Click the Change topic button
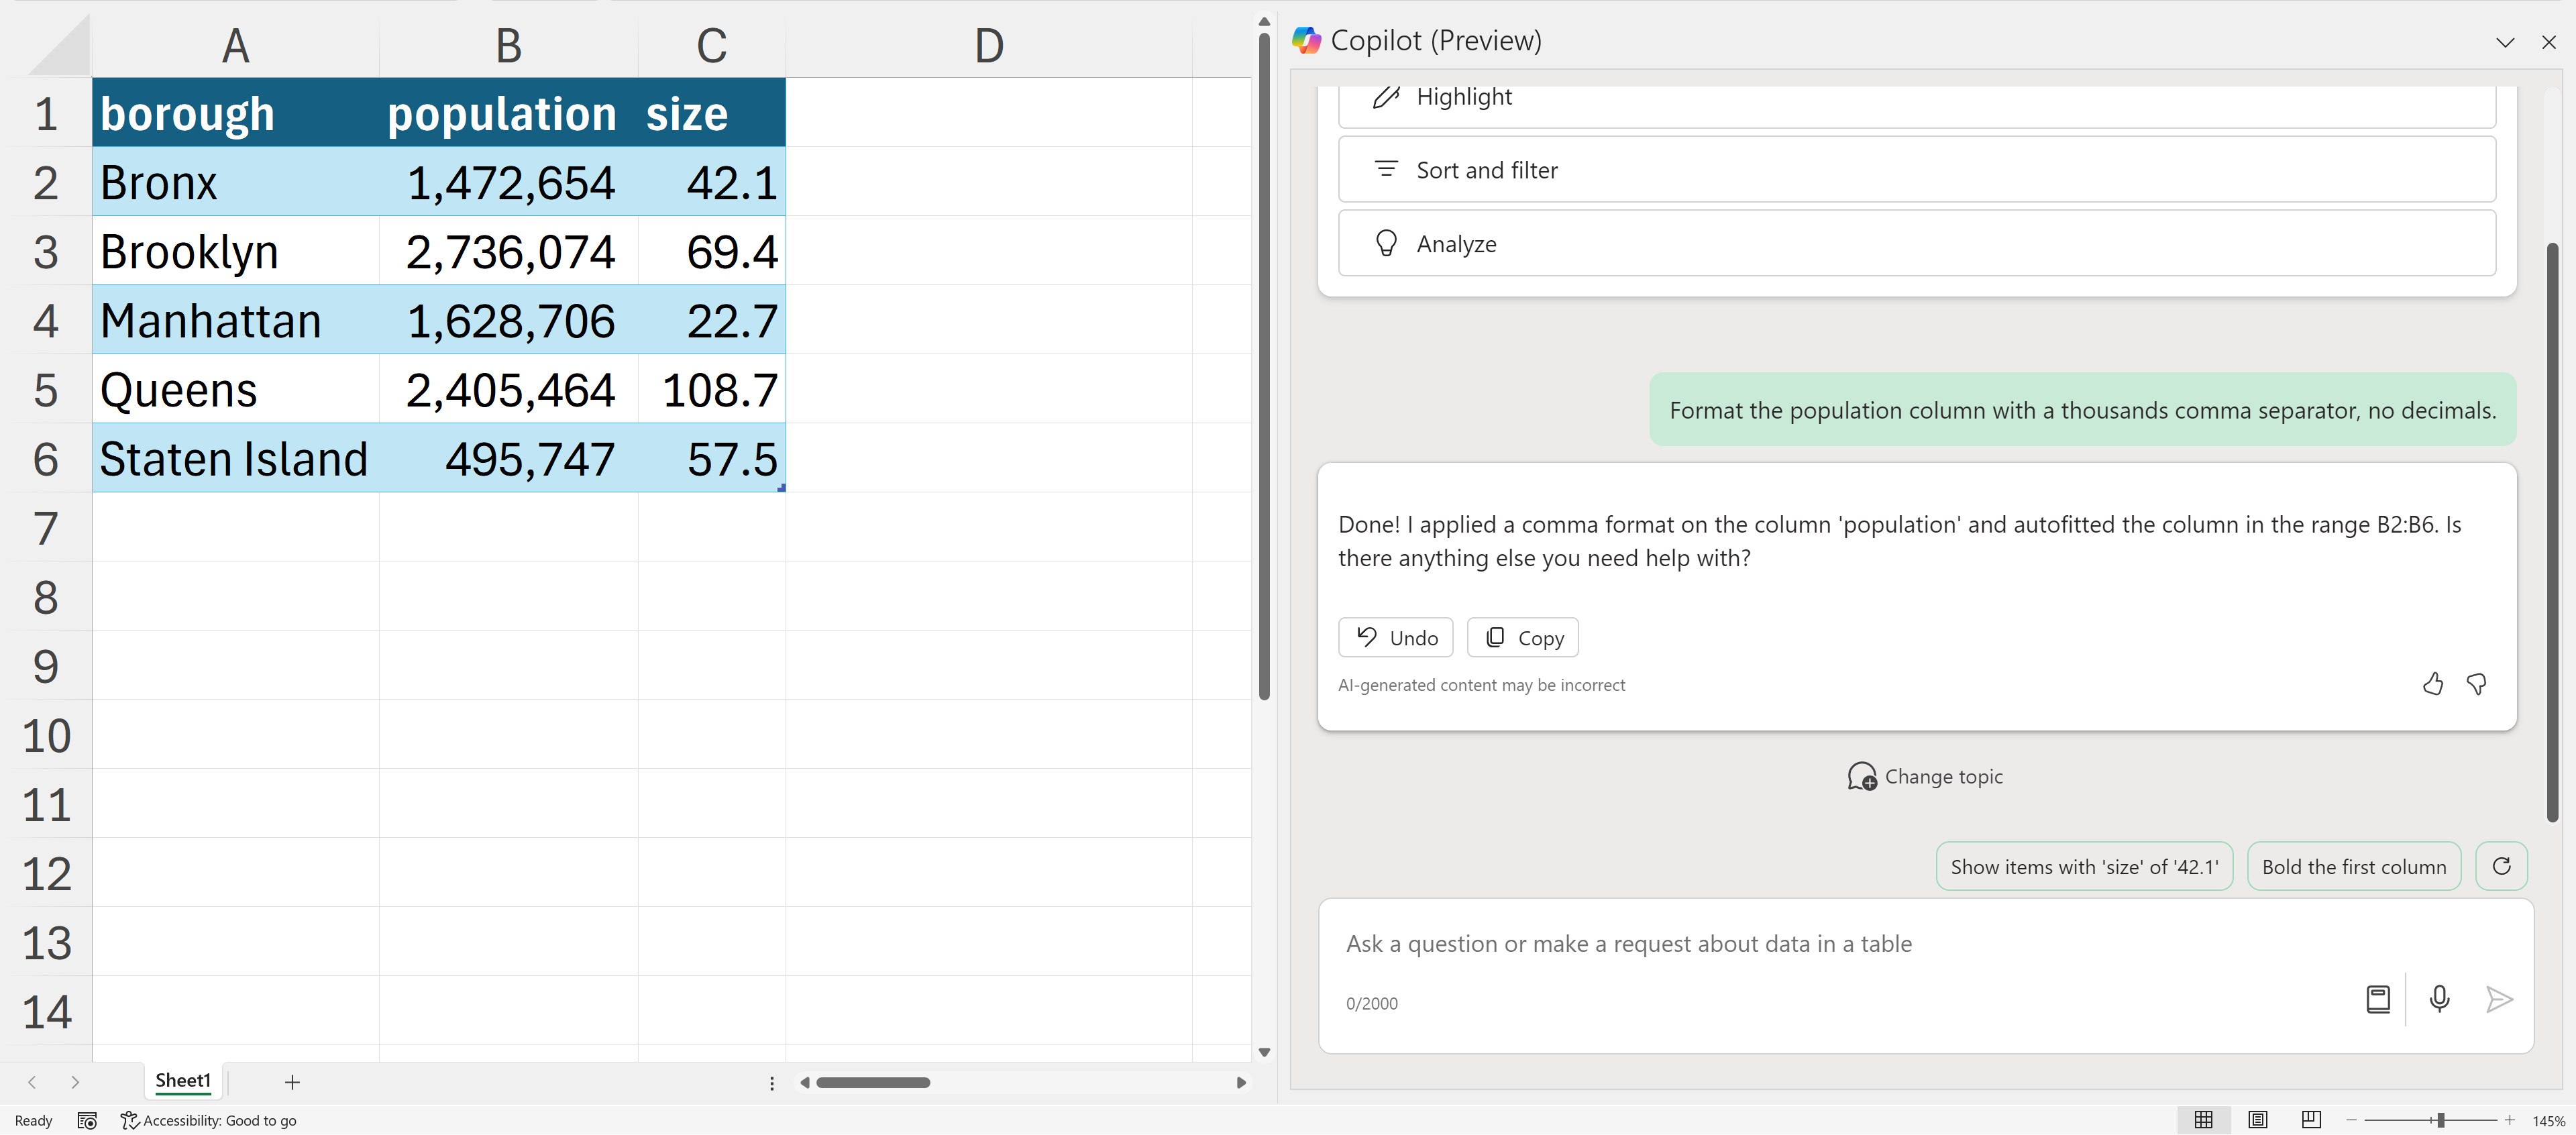Viewport: 2576px width, 1135px height. [1925, 776]
